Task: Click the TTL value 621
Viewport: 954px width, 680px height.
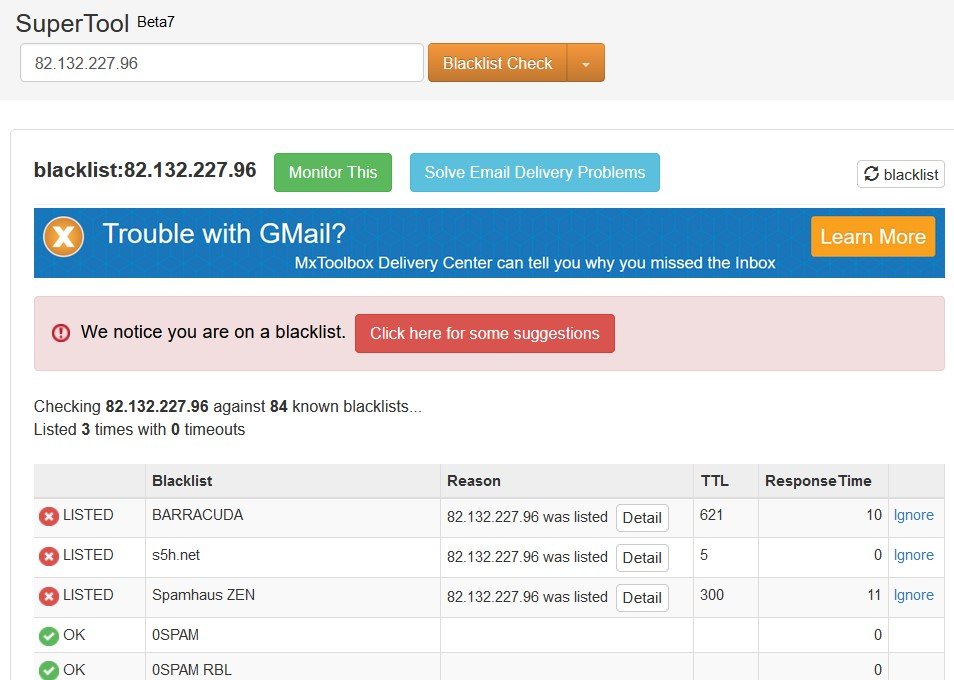Action: pos(711,515)
